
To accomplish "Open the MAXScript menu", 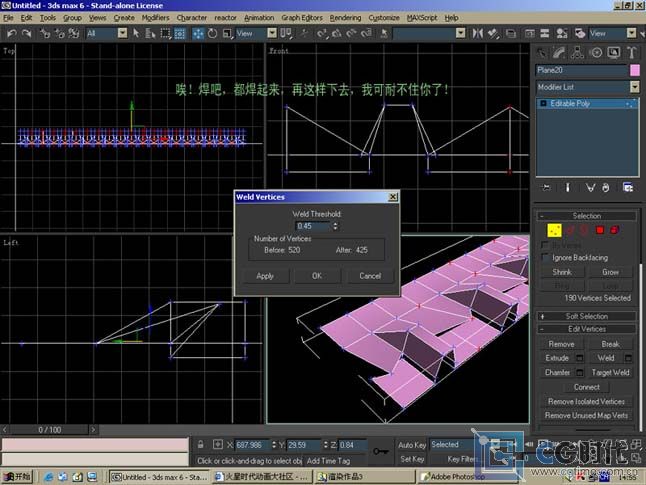I will coord(422,18).
